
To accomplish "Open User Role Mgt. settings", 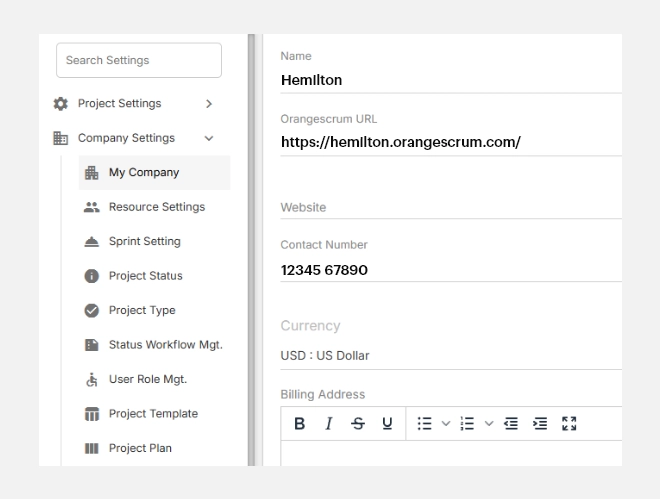I will click(147, 380).
